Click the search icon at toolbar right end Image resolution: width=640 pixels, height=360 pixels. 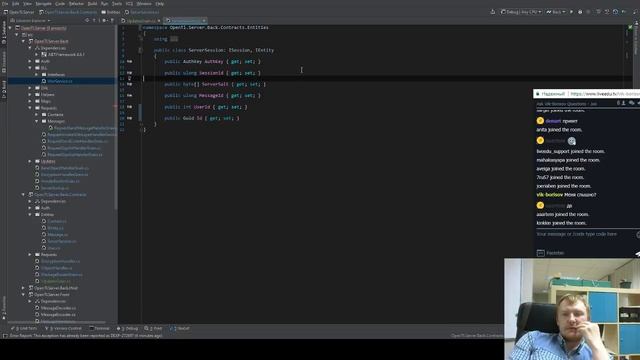coord(635,12)
